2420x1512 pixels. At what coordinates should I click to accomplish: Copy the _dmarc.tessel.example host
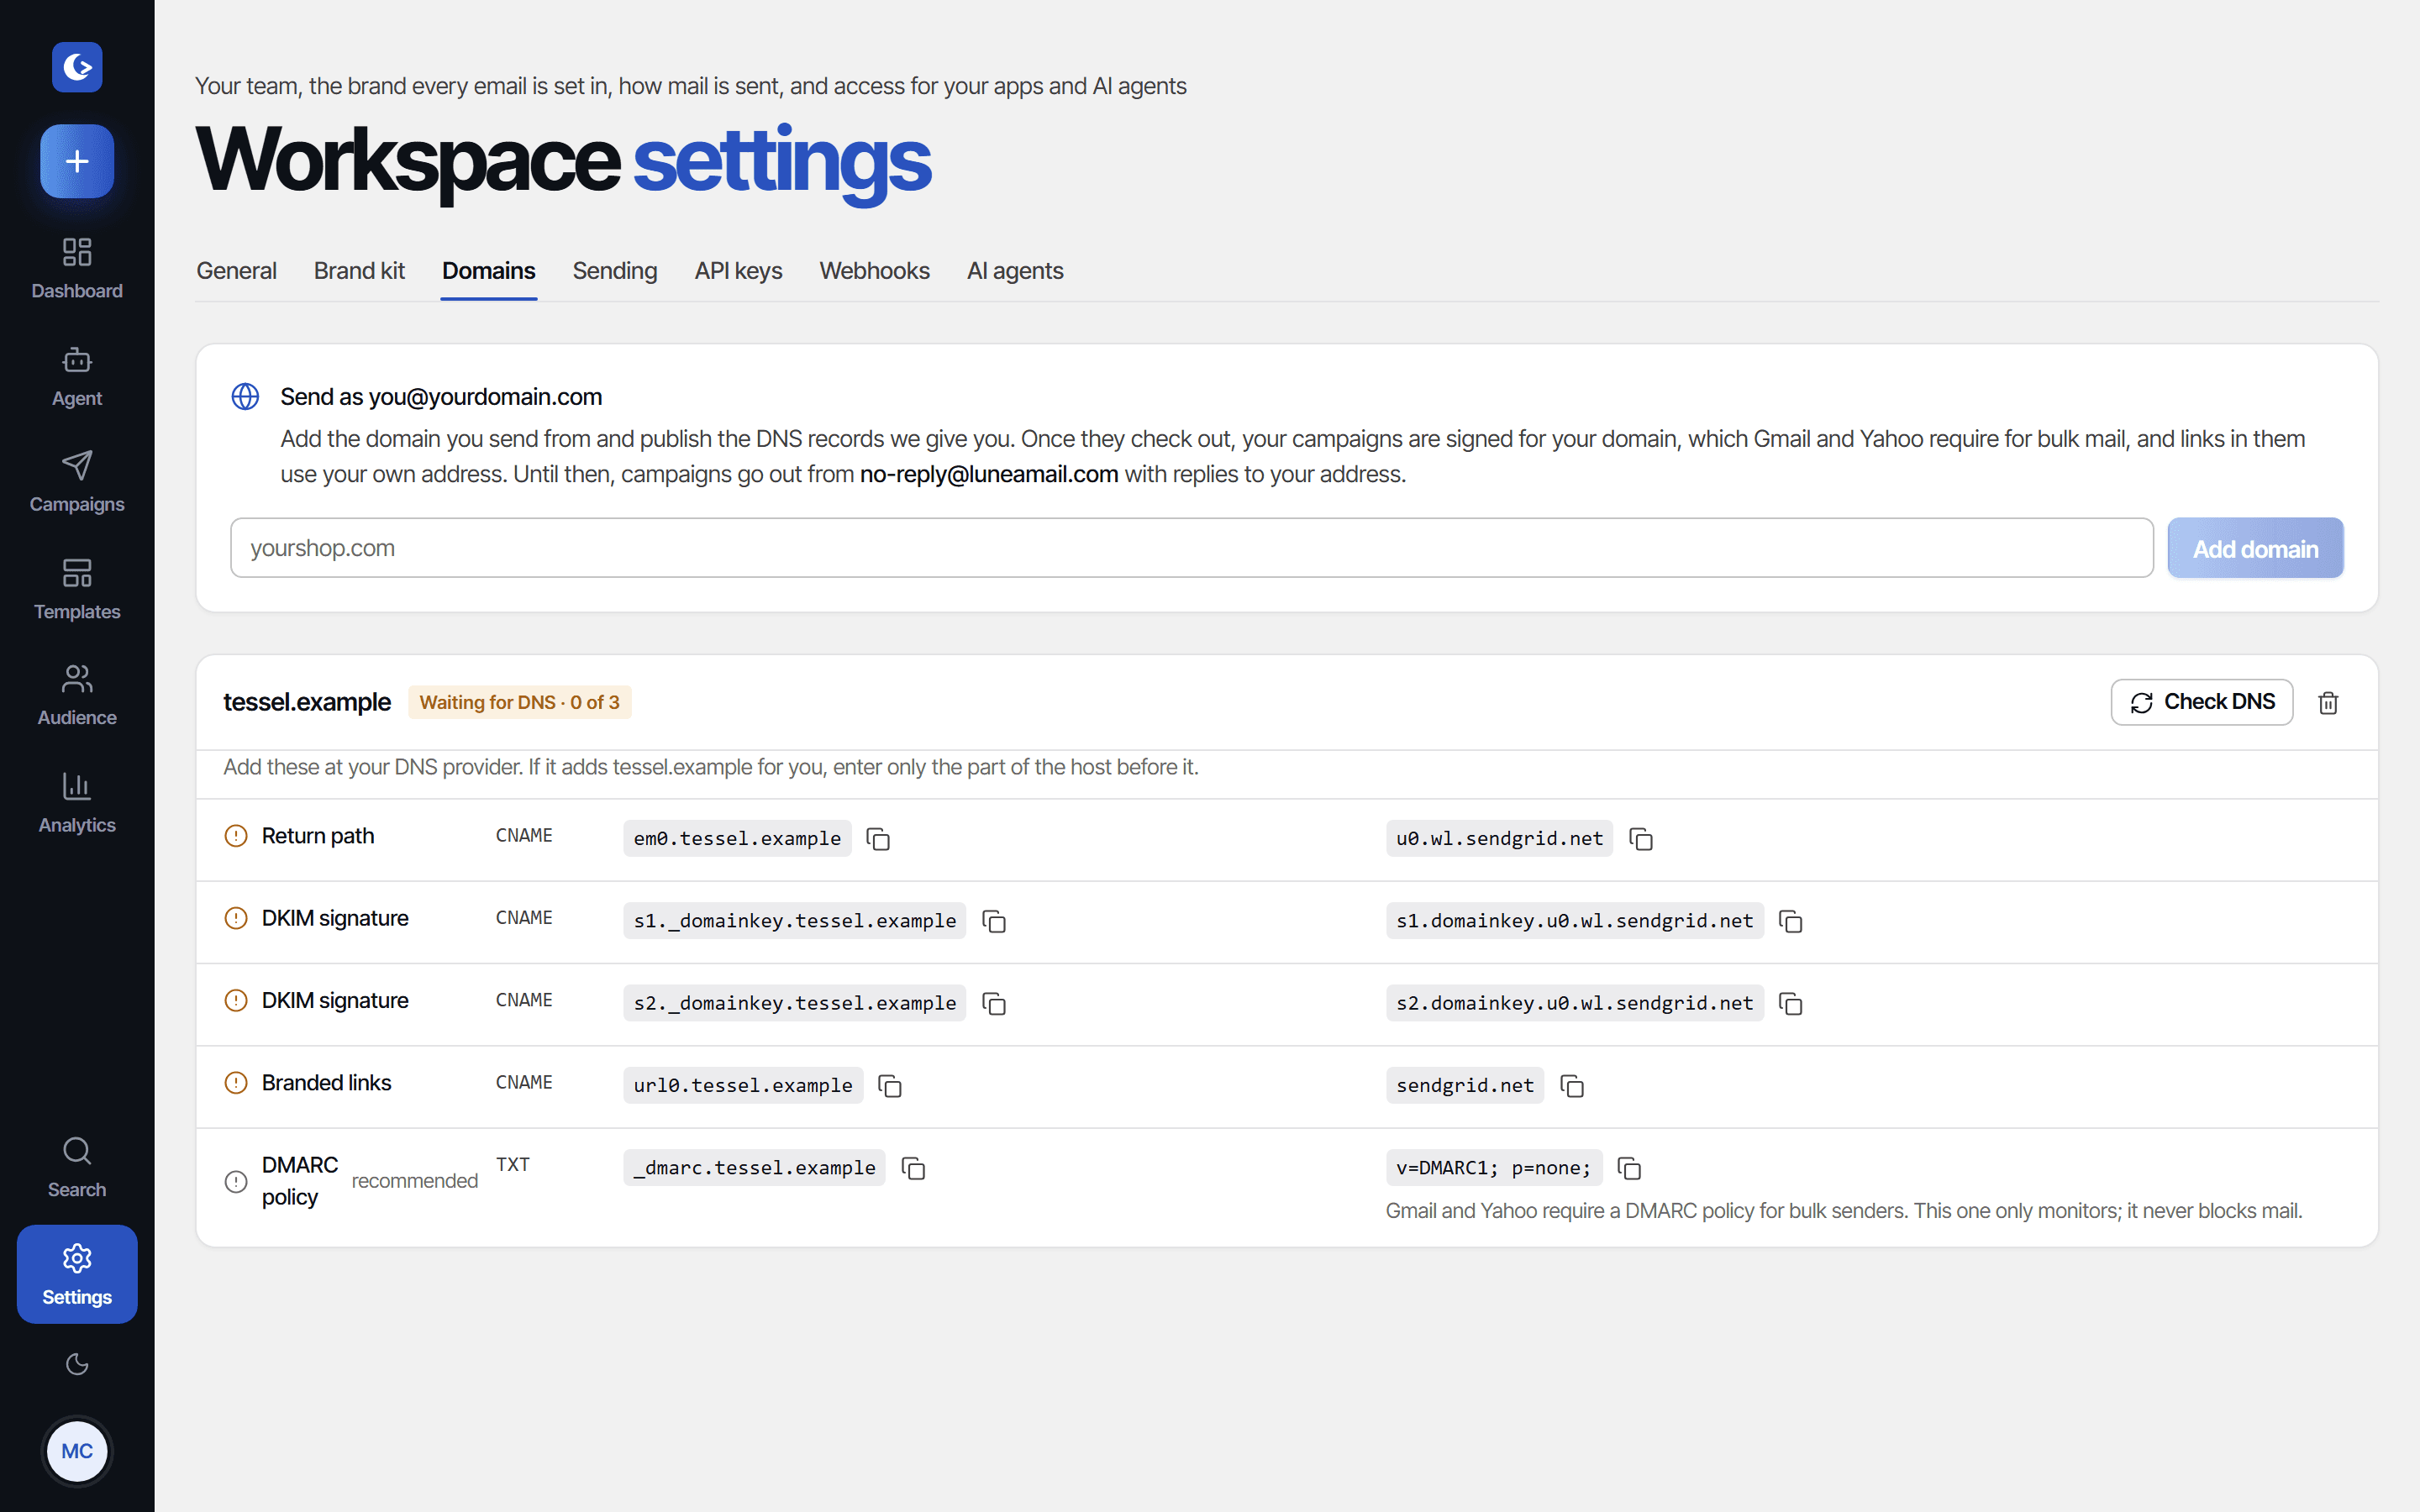[x=913, y=1168]
